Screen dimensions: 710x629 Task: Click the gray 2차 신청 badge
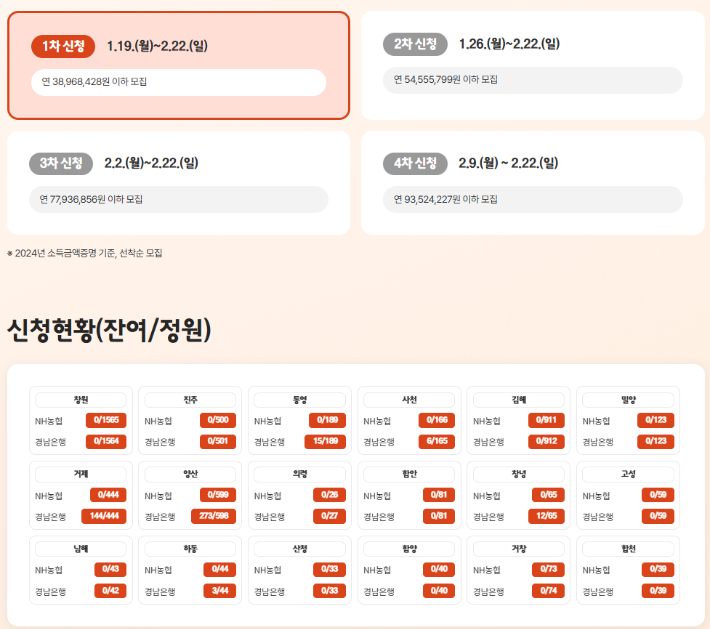pos(415,44)
